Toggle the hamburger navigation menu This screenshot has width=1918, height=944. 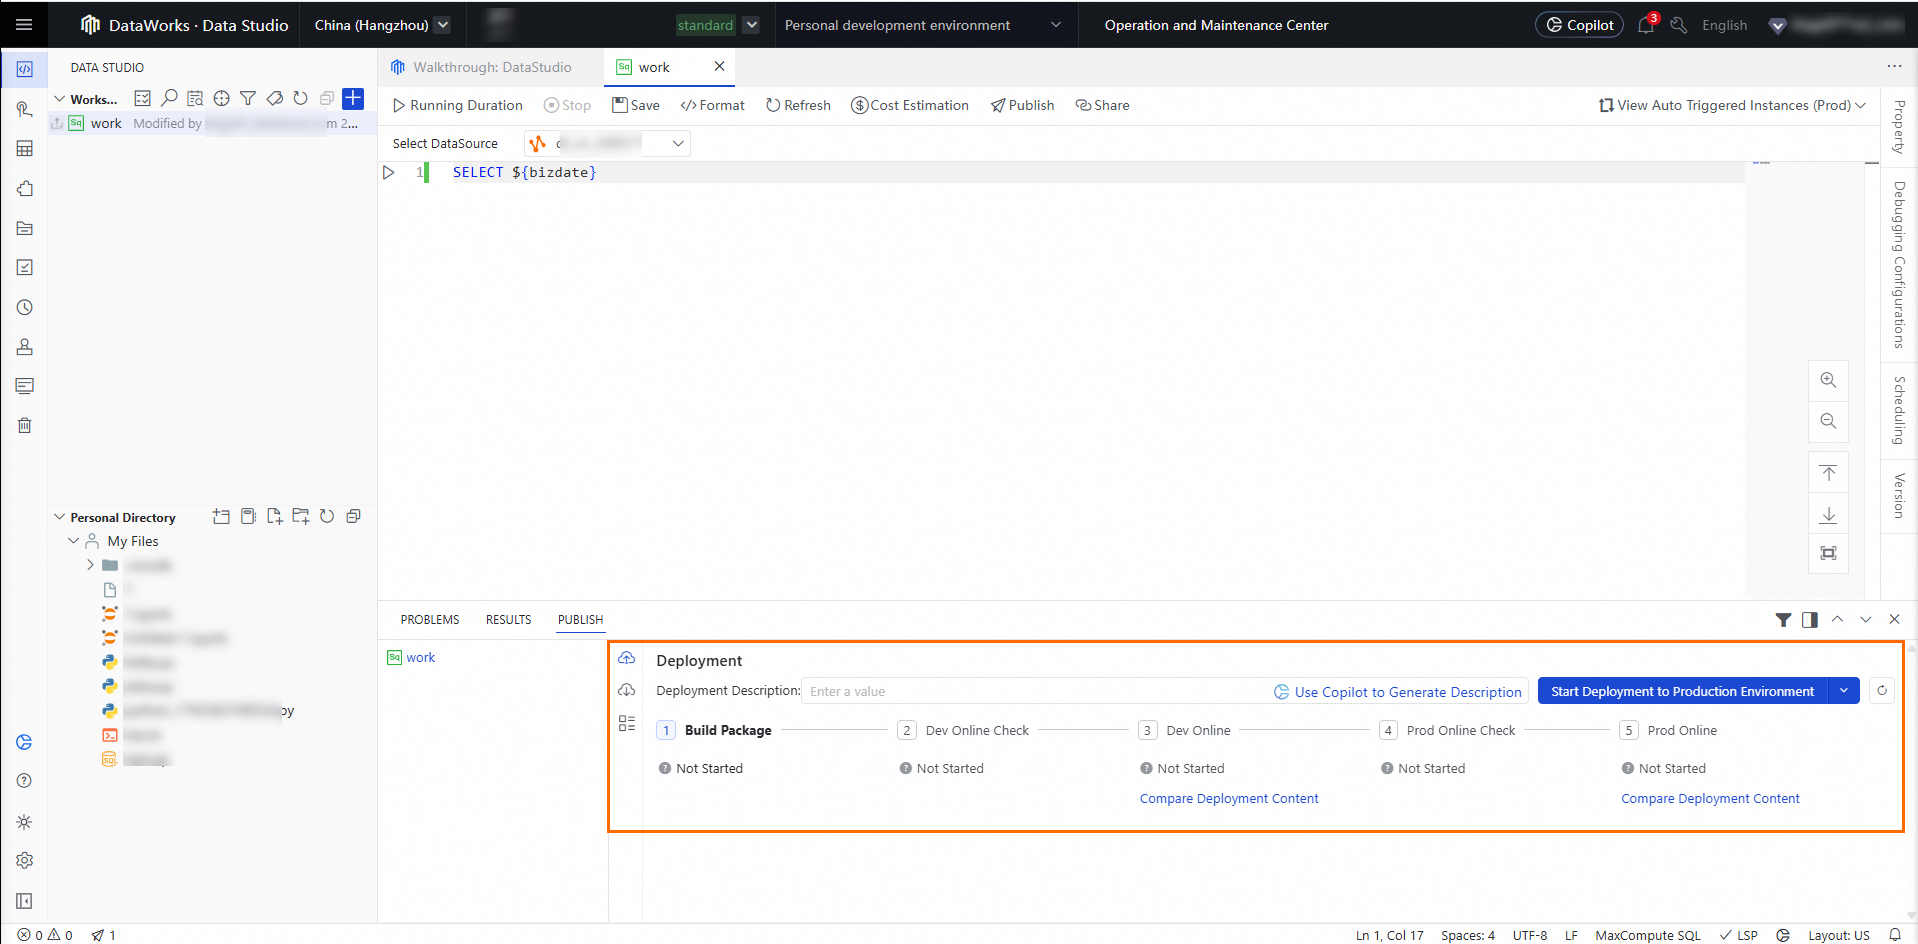[24, 25]
